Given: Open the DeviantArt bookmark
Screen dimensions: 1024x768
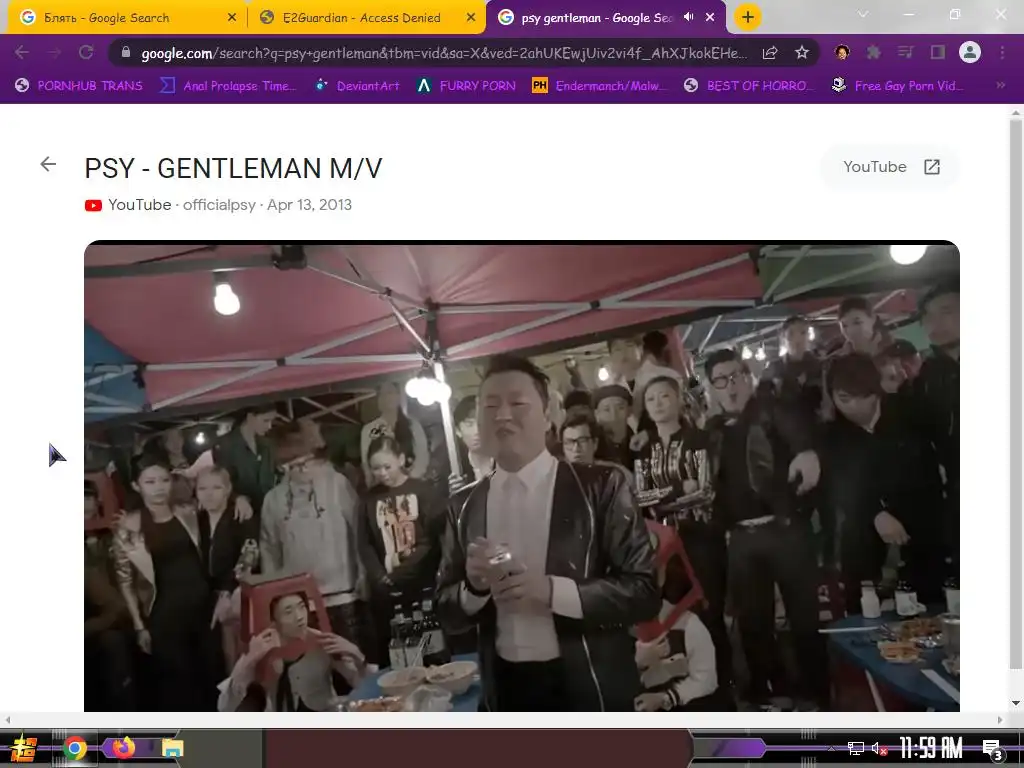Looking at the screenshot, I should pyautogui.click(x=357, y=86).
